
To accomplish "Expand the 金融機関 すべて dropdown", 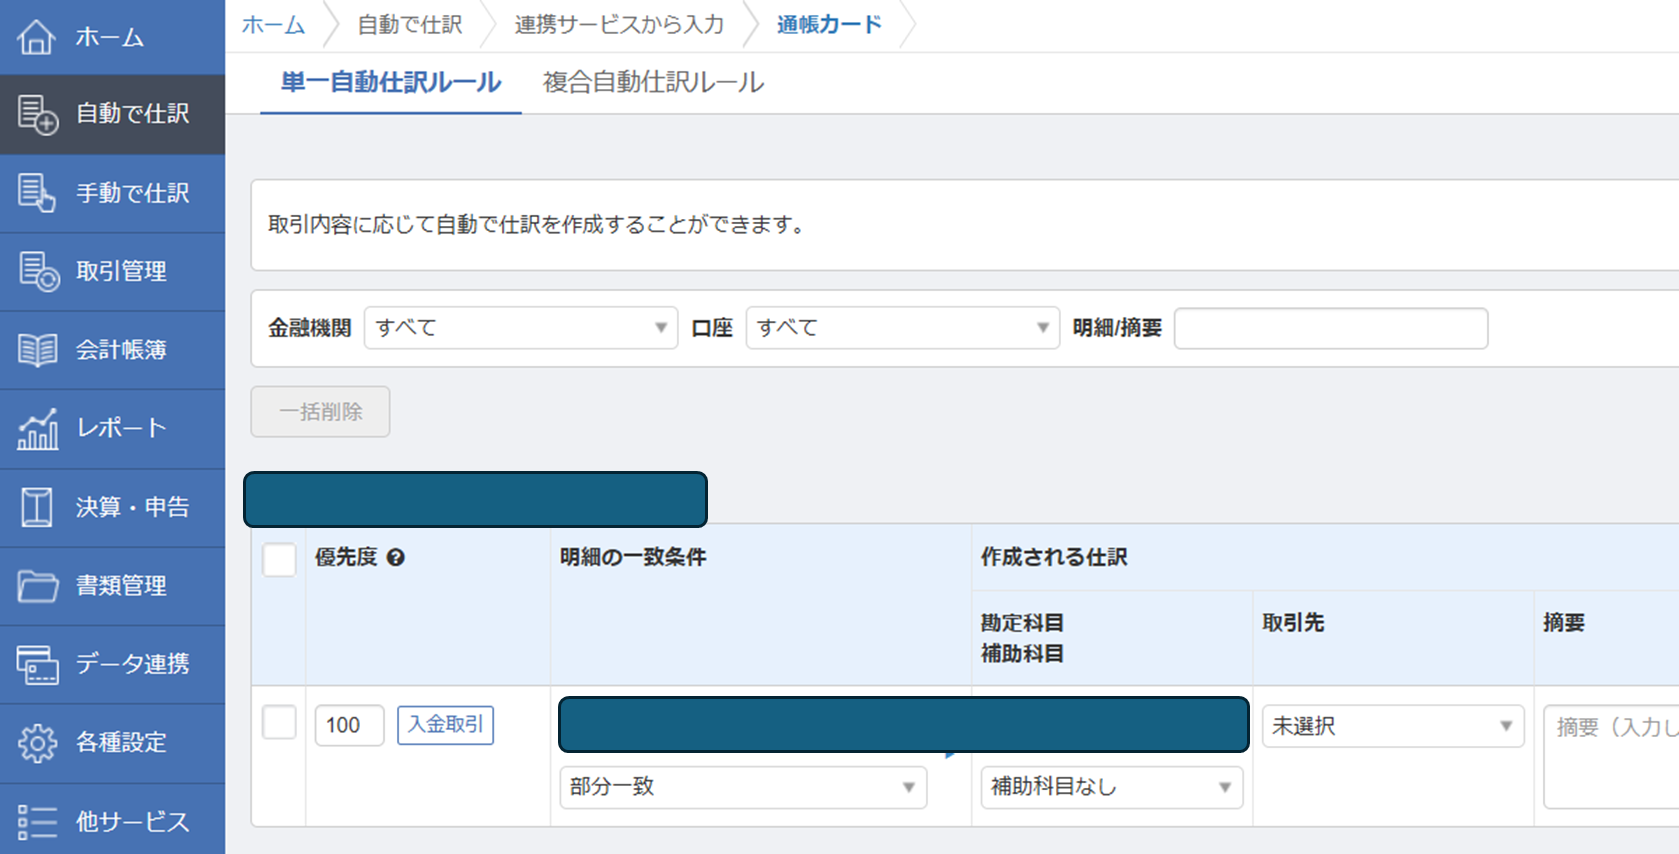I will tap(520, 328).
